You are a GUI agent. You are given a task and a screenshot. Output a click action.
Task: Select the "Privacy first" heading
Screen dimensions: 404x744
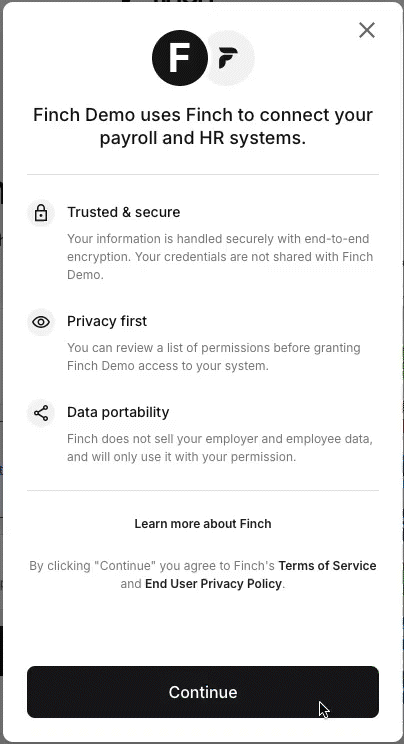107,321
